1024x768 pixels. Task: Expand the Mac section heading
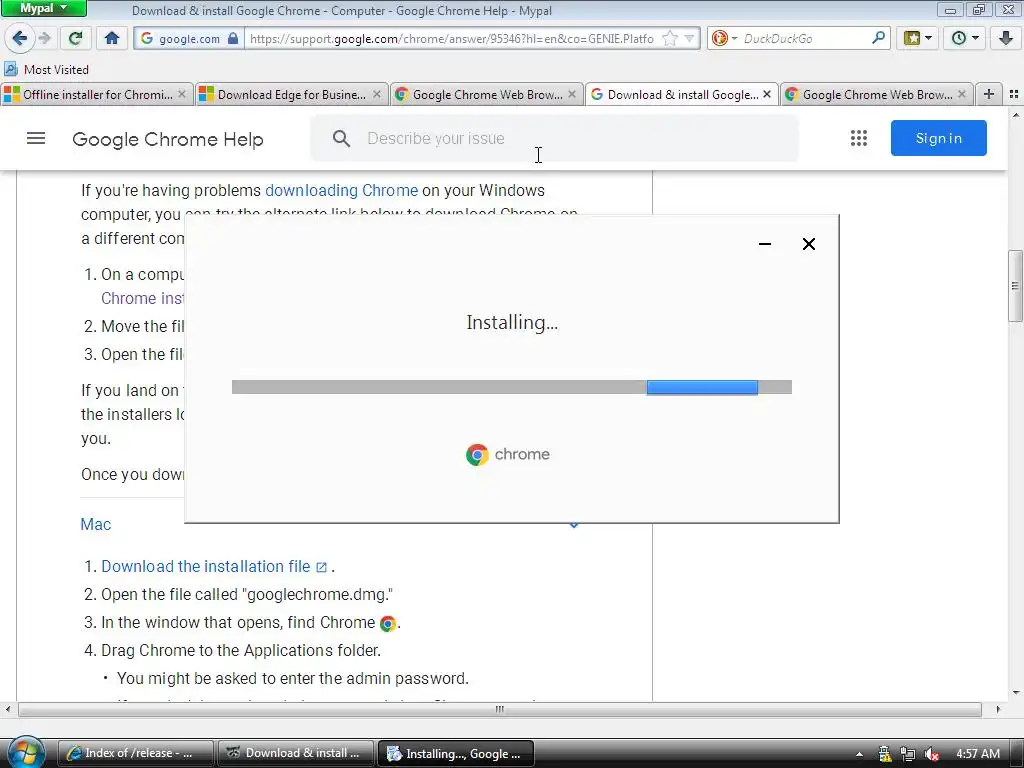[x=95, y=524]
